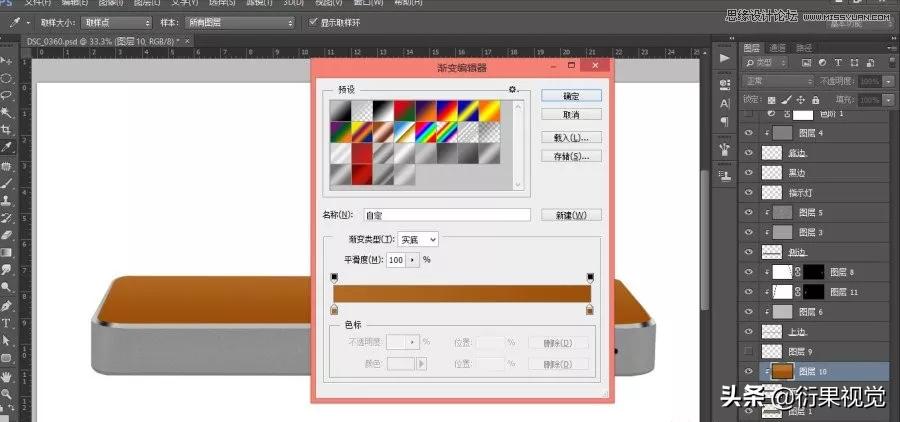Screen dimensions: 900x422
Task: Switch to 图层 tab
Action: coord(752,48)
